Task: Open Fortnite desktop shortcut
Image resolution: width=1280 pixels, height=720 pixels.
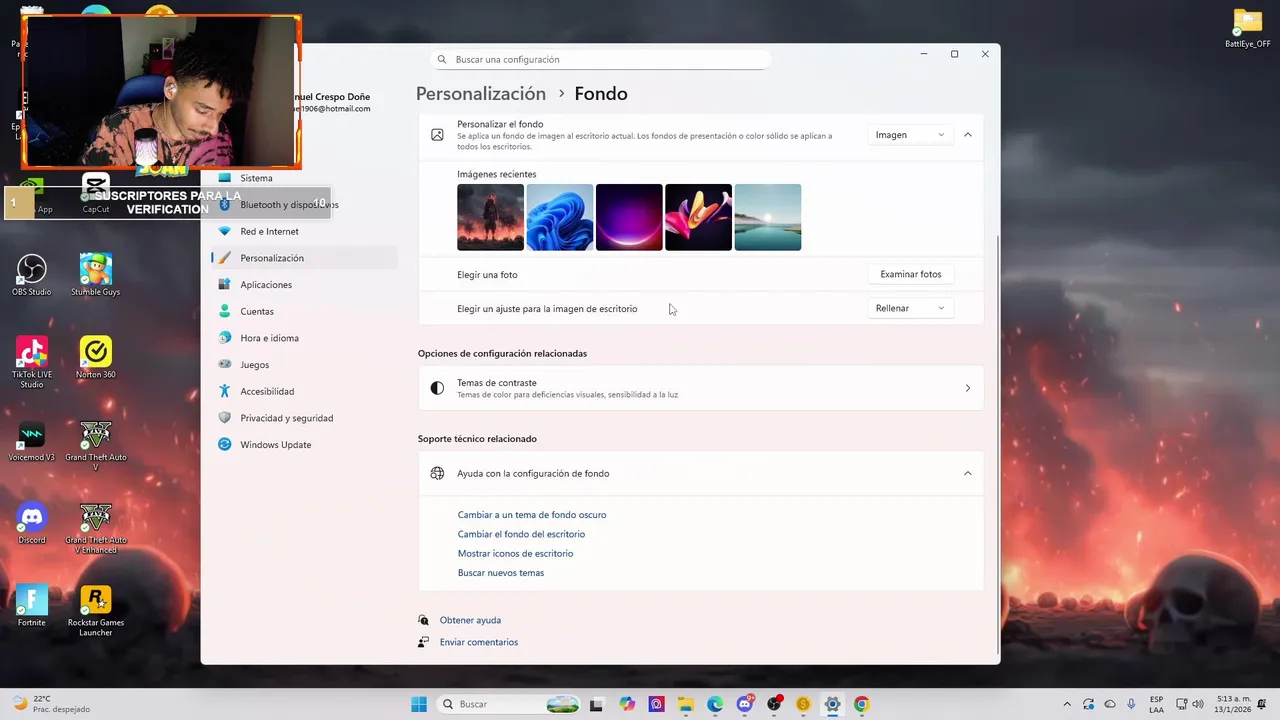Action: tap(32, 606)
